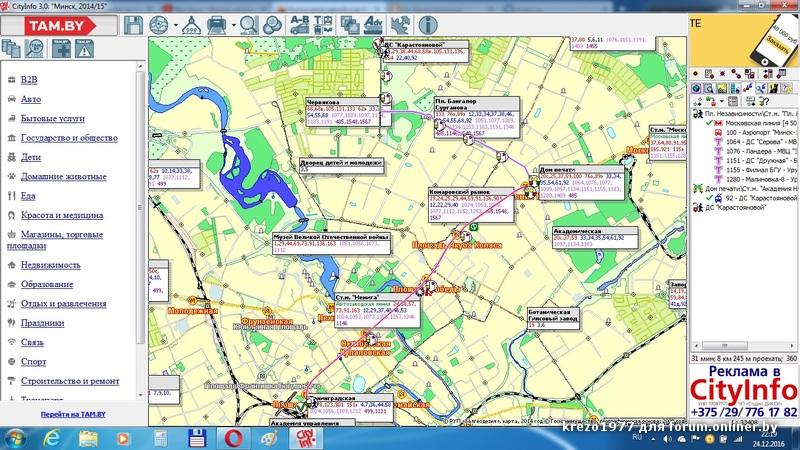Open the settings tools icon
800x450 pixels.
(401, 25)
